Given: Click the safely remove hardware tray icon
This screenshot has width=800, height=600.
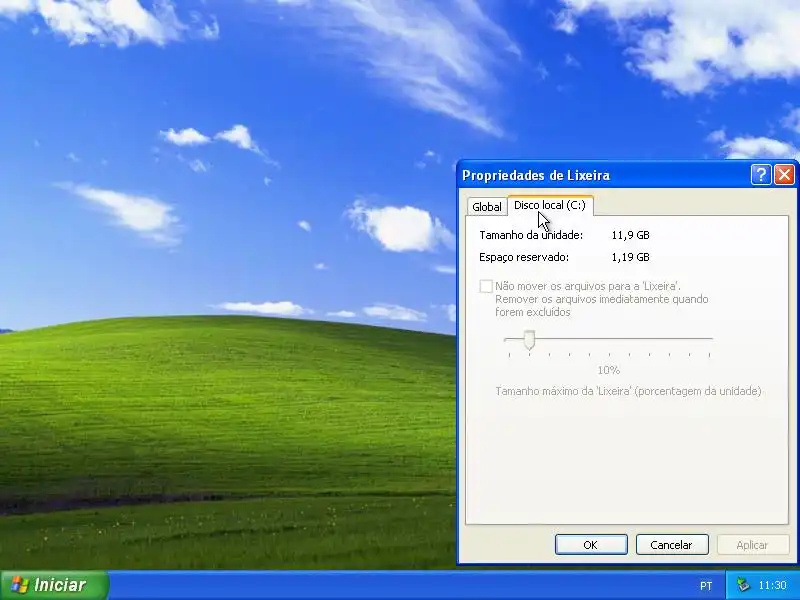Looking at the screenshot, I should (743, 585).
